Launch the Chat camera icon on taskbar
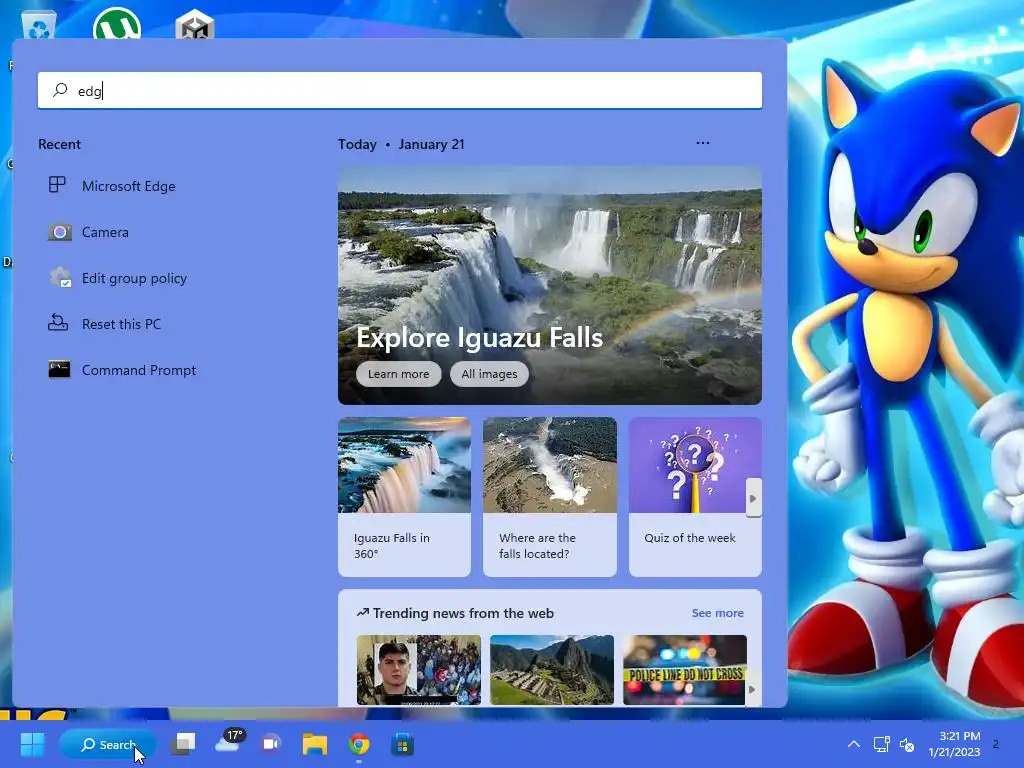The width and height of the screenshot is (1024, 768). (x=272, y=744)
